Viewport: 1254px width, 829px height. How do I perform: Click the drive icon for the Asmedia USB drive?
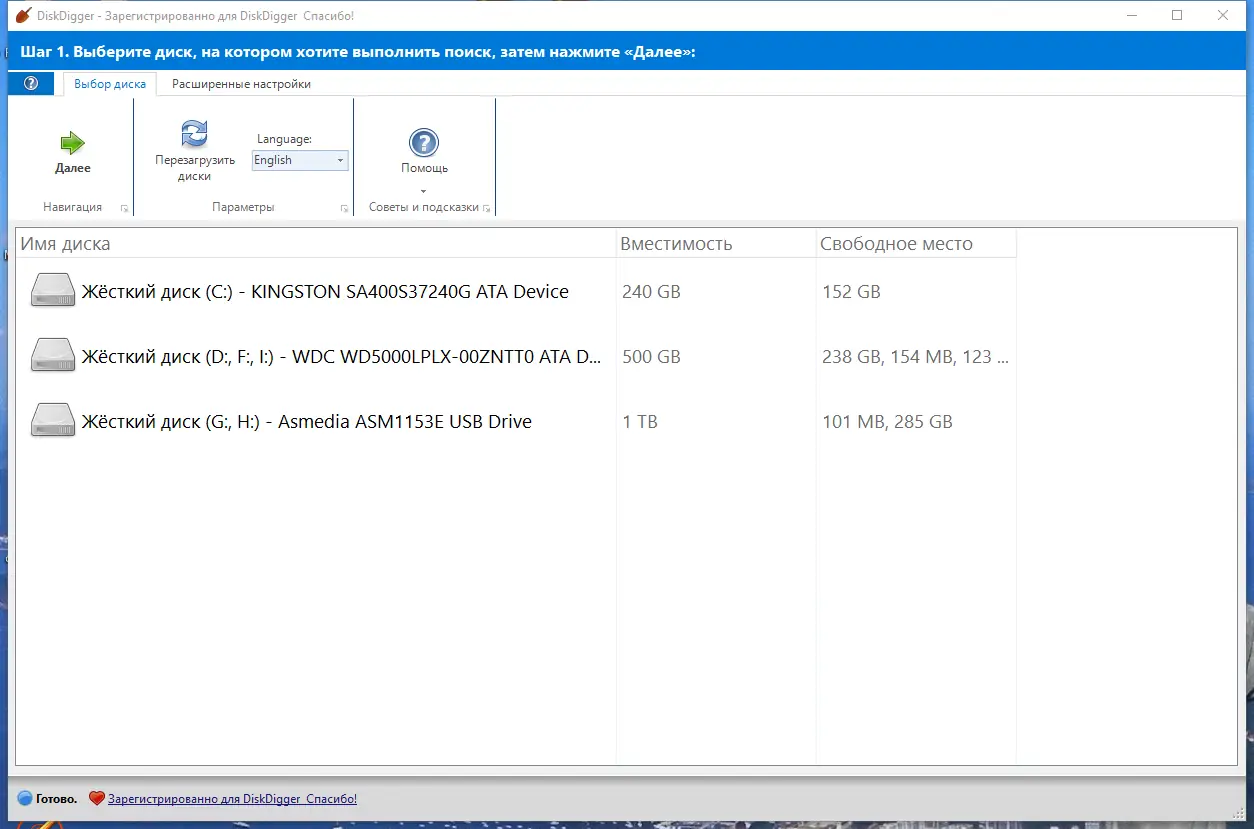pyautogui.click(x=52, y=419)
